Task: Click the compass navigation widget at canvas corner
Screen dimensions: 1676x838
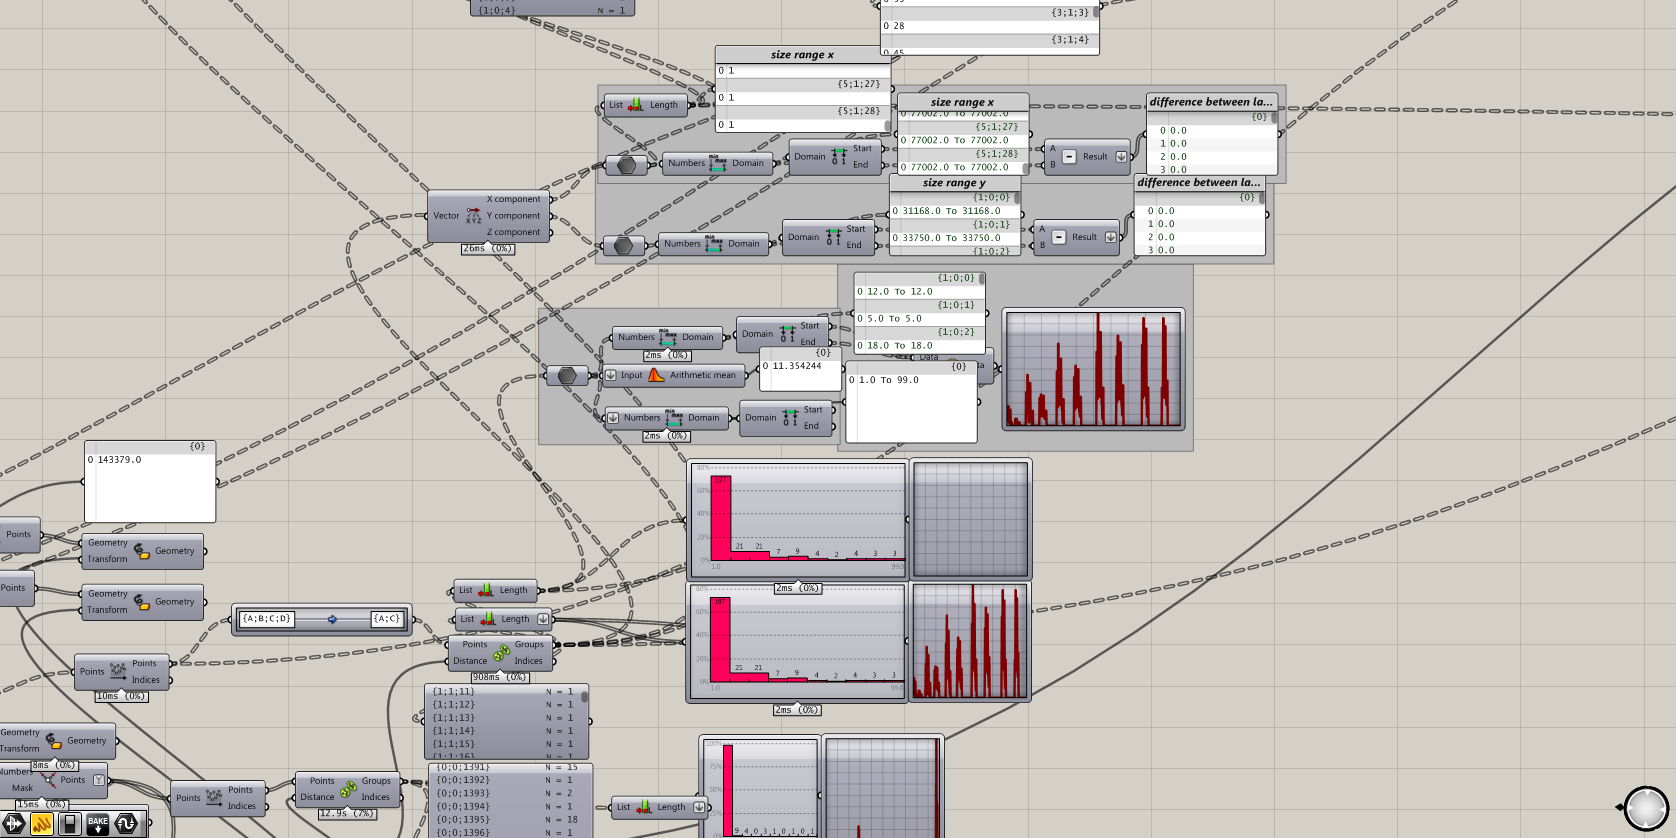Action: coord(1646,808)
